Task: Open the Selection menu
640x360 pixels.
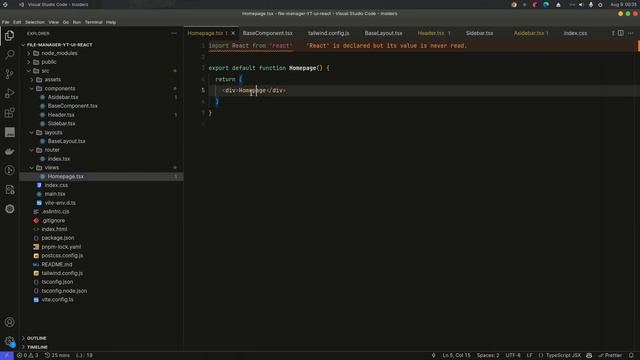Action: [35, 22]
